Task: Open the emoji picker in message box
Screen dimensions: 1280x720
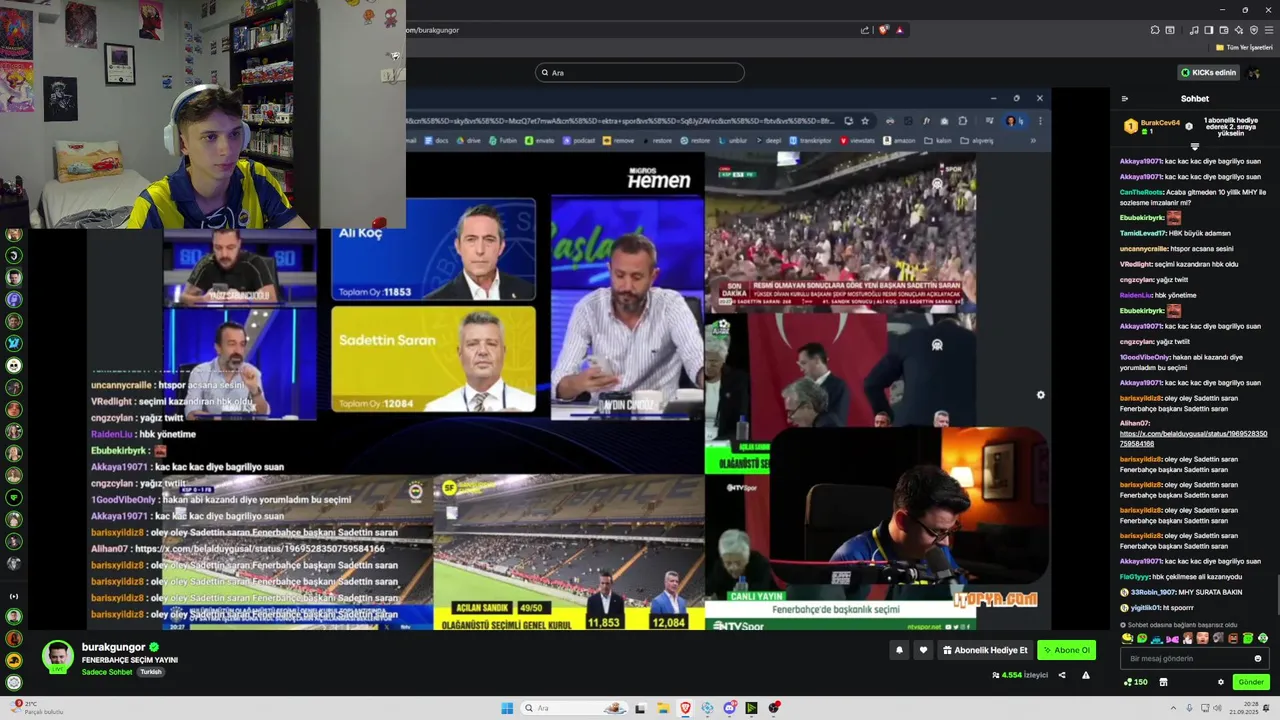Action: point(1257,658)
